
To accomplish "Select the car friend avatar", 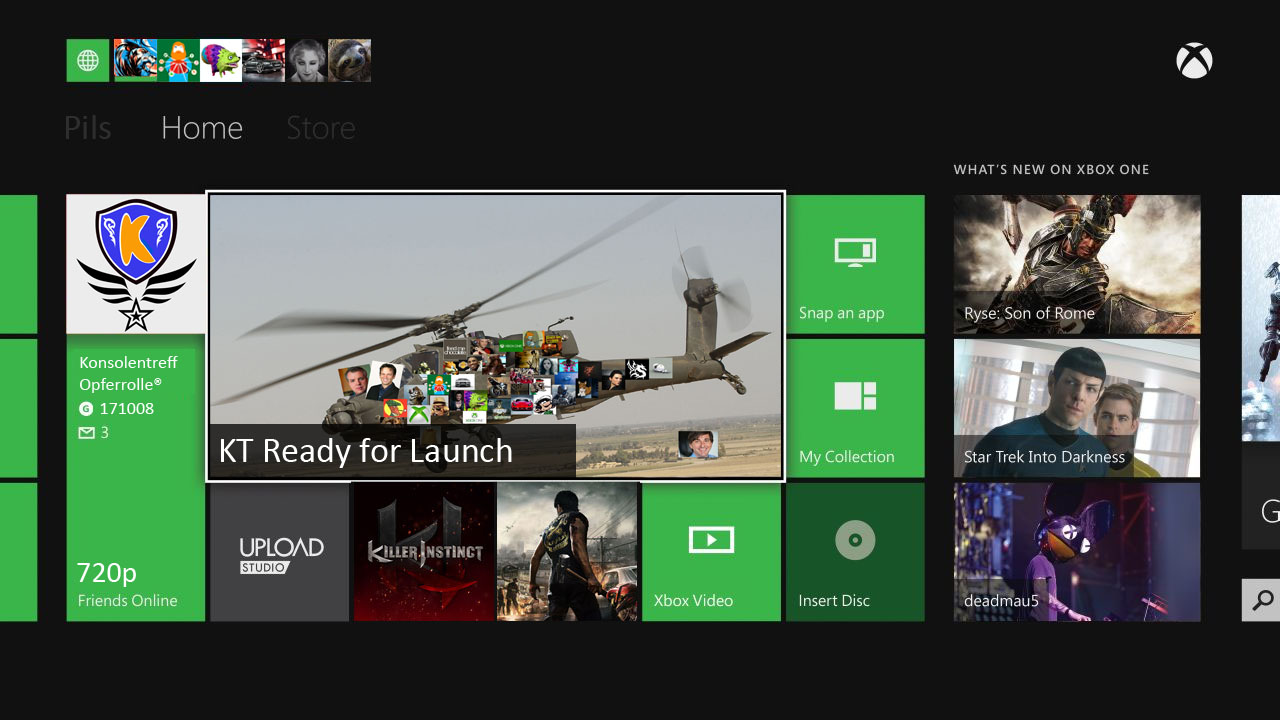I will (x=264, y=61).
